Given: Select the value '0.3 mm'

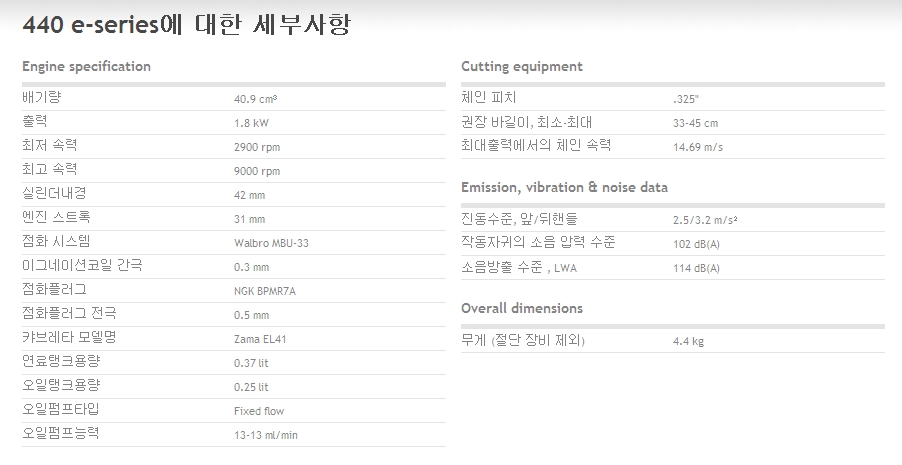Looking at the screenshot, I should tap(251, 268).
